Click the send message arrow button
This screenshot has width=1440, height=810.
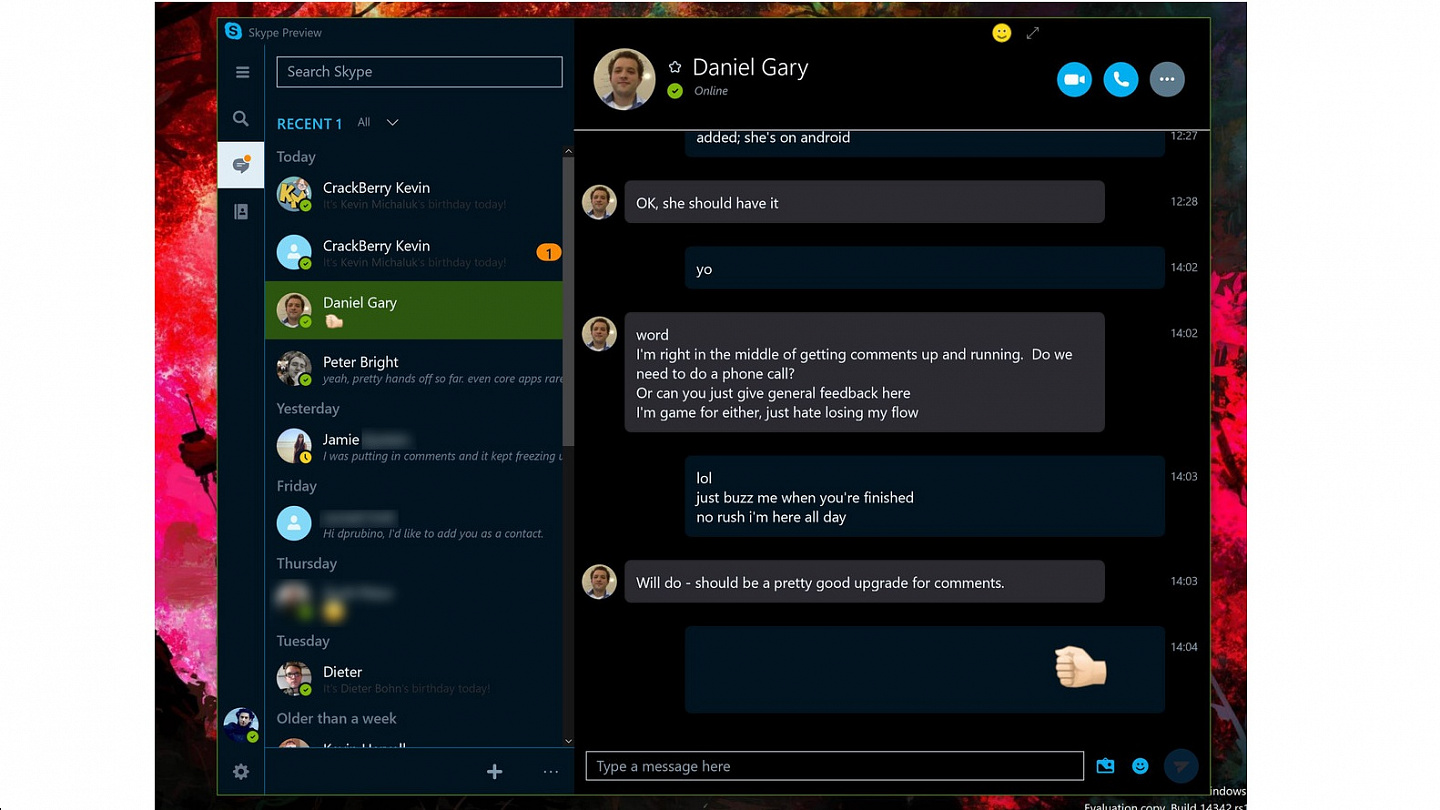point(1181,766)
